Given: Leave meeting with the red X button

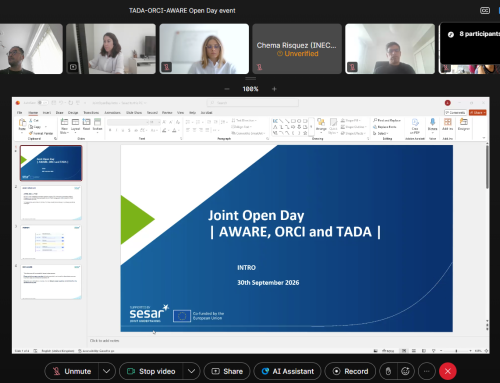Looking at the screenshot, I should (x=448, y=371).
